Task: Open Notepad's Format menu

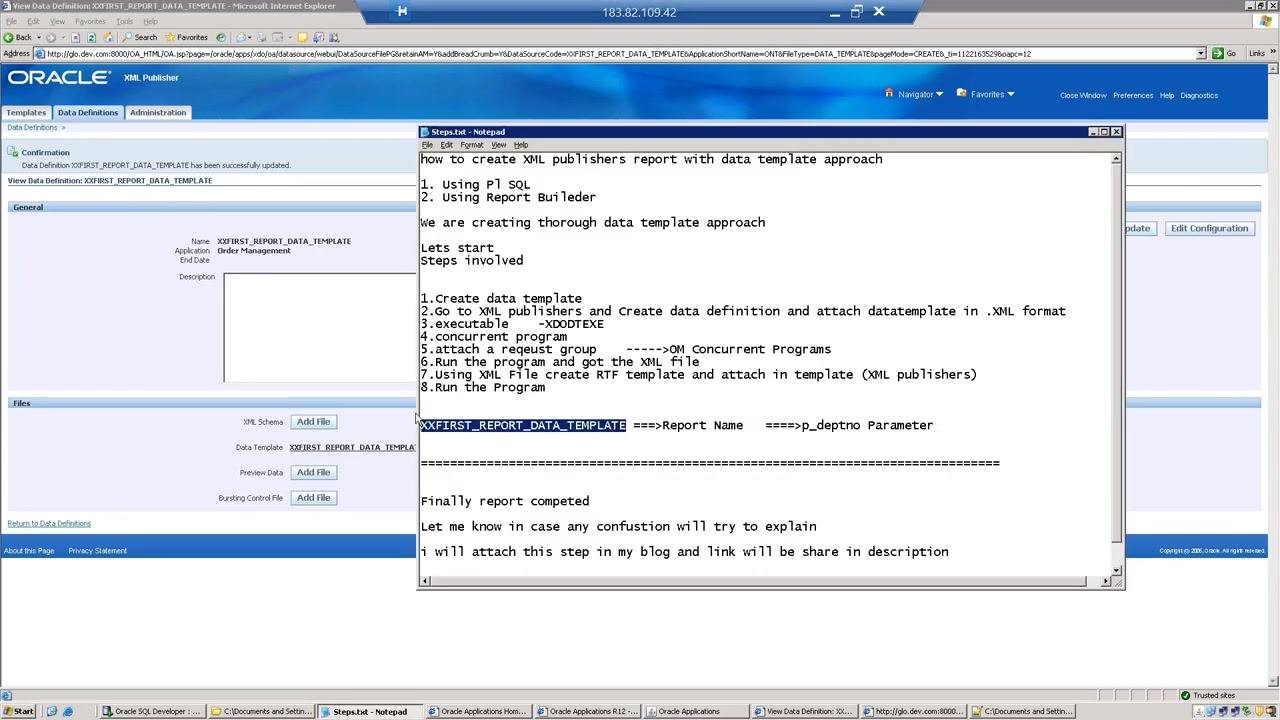Action: [x=472, y=145]
